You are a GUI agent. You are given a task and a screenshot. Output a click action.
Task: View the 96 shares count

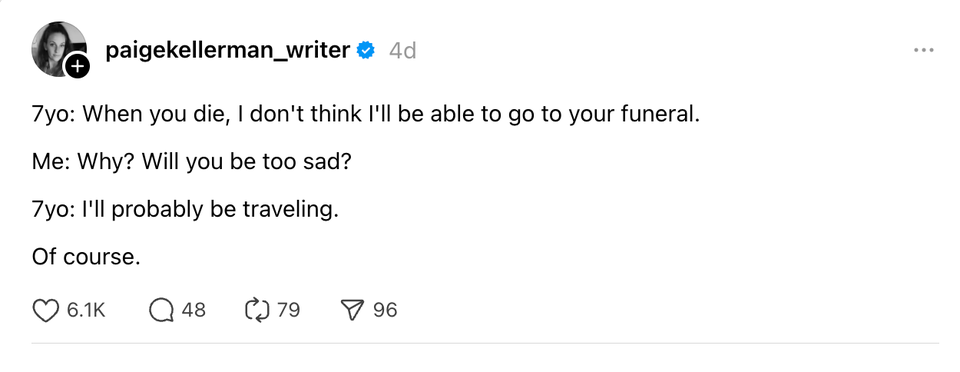coord(385,311)
